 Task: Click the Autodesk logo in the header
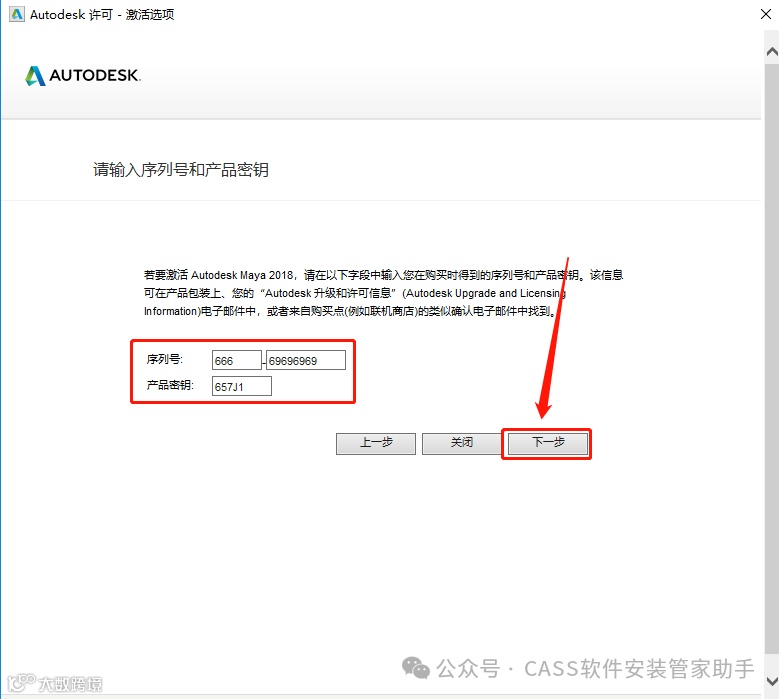coord(83,76)
